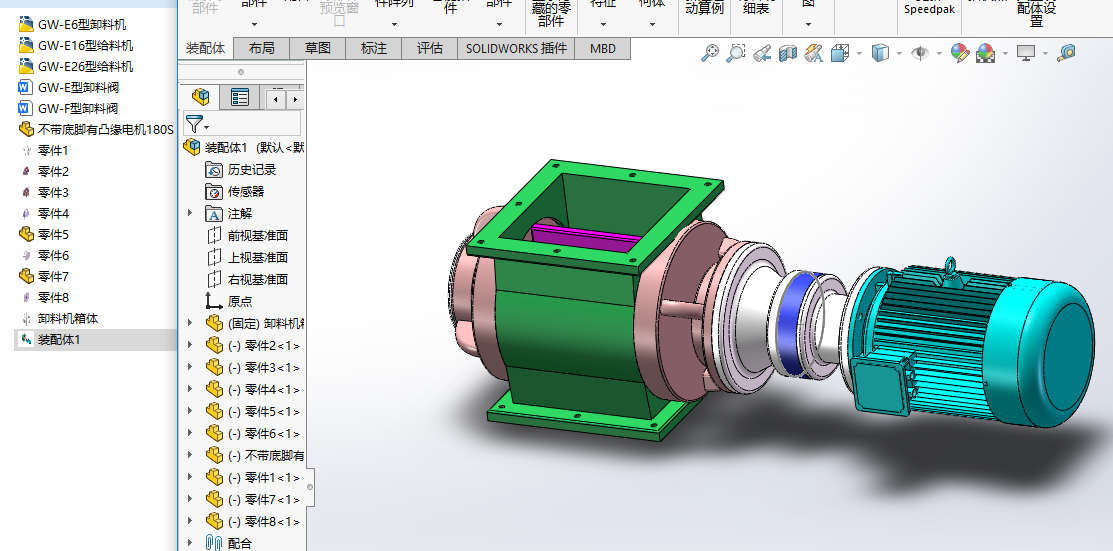Expand the 注解 annotations node
Image resolution: width=1113 pixels, height=551 pixels.
pos(190,213)
